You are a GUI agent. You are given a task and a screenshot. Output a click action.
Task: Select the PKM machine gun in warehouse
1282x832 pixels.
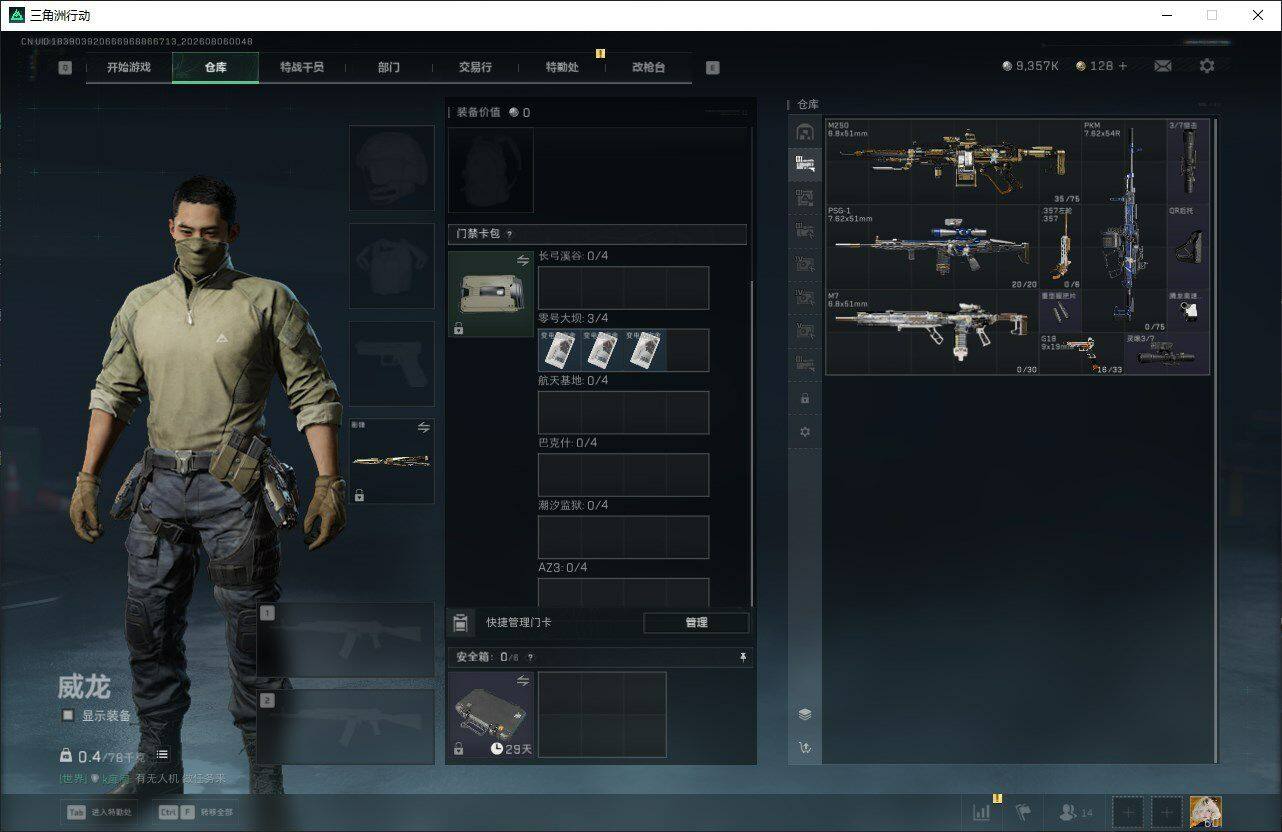pos(1125,226)
